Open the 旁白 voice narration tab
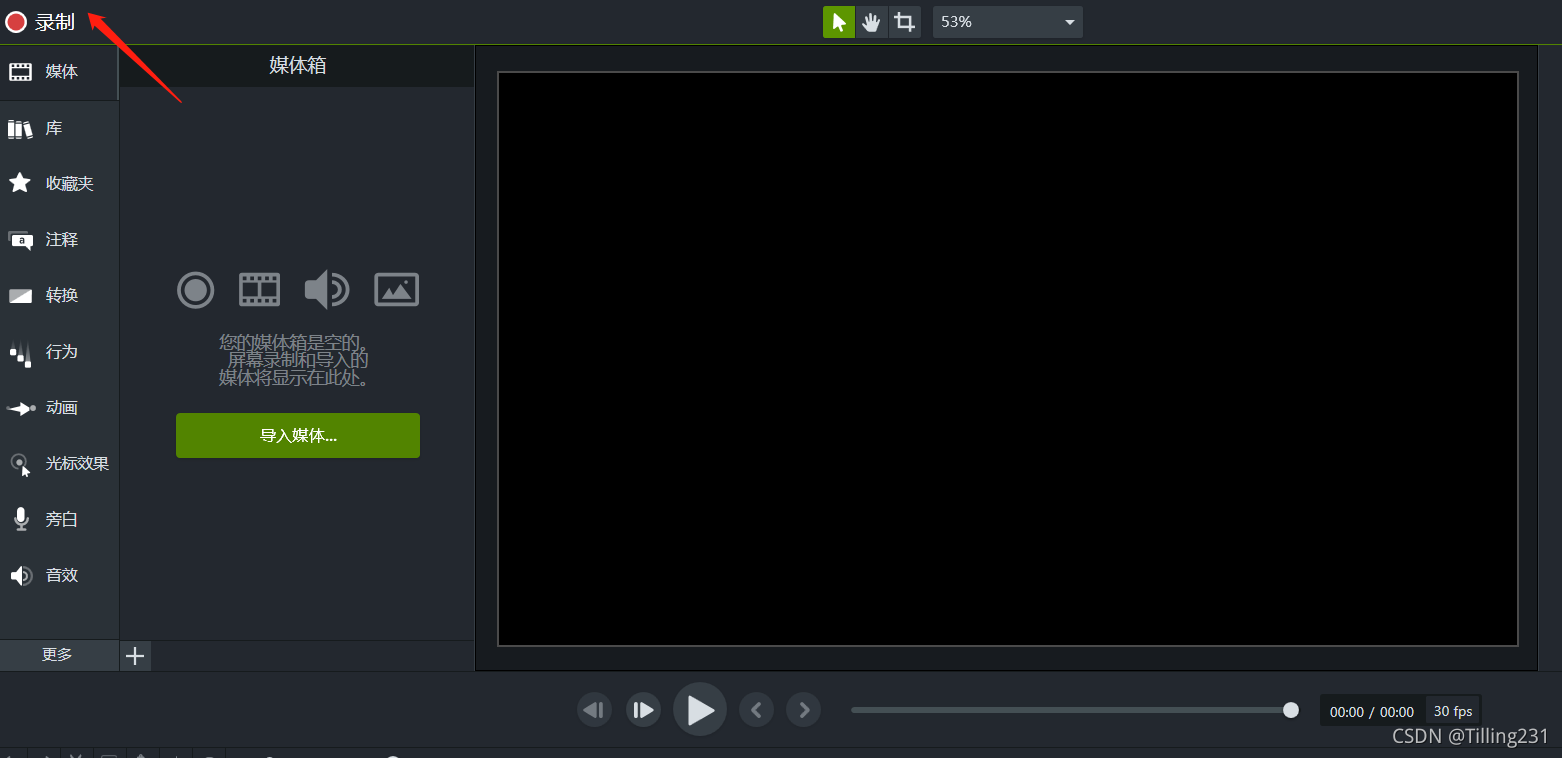 click(59, 520)
